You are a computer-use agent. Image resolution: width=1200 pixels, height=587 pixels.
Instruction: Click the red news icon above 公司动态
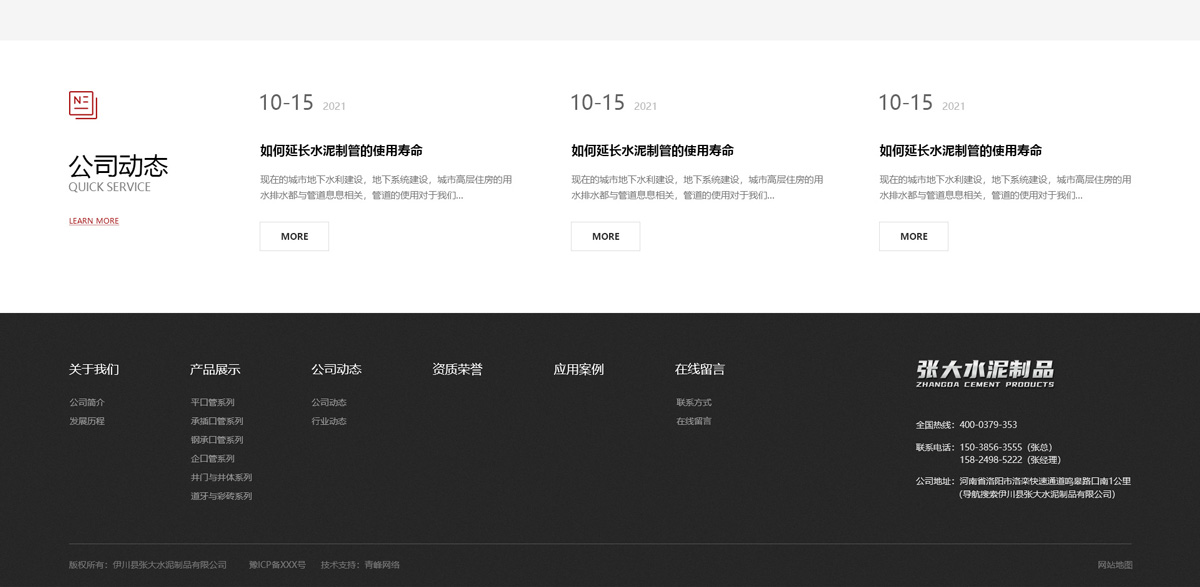click(83, 104)
